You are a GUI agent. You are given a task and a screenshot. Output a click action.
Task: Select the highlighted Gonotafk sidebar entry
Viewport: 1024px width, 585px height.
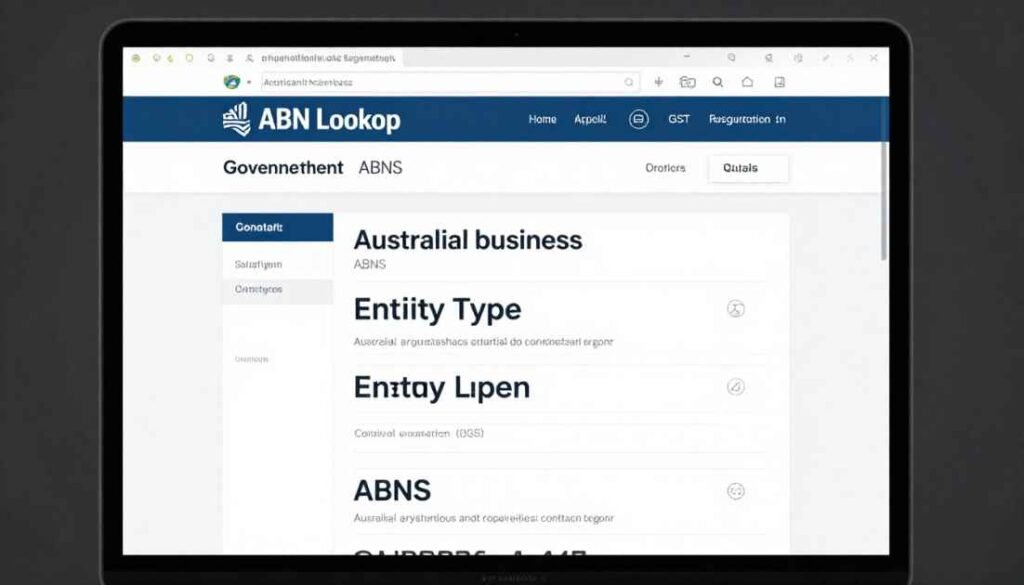tap(276, 227)
